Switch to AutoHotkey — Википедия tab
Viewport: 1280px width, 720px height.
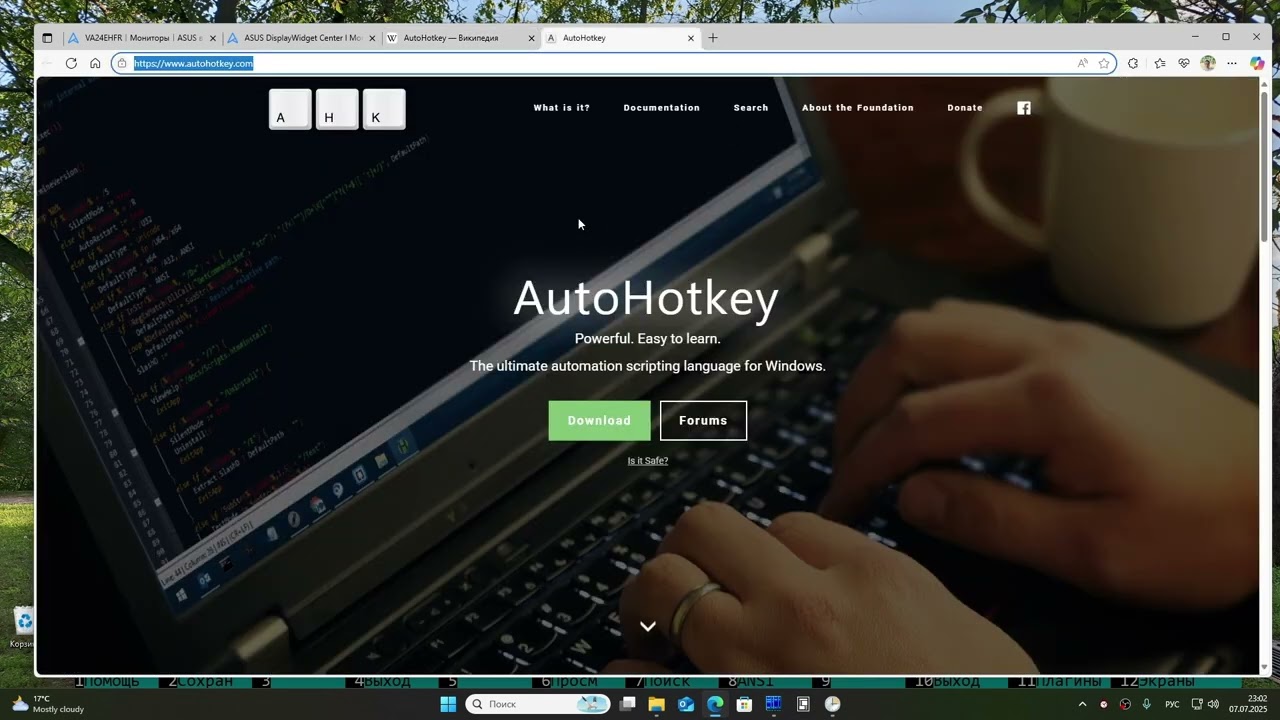pyautogui.click(x=461, y=38)
